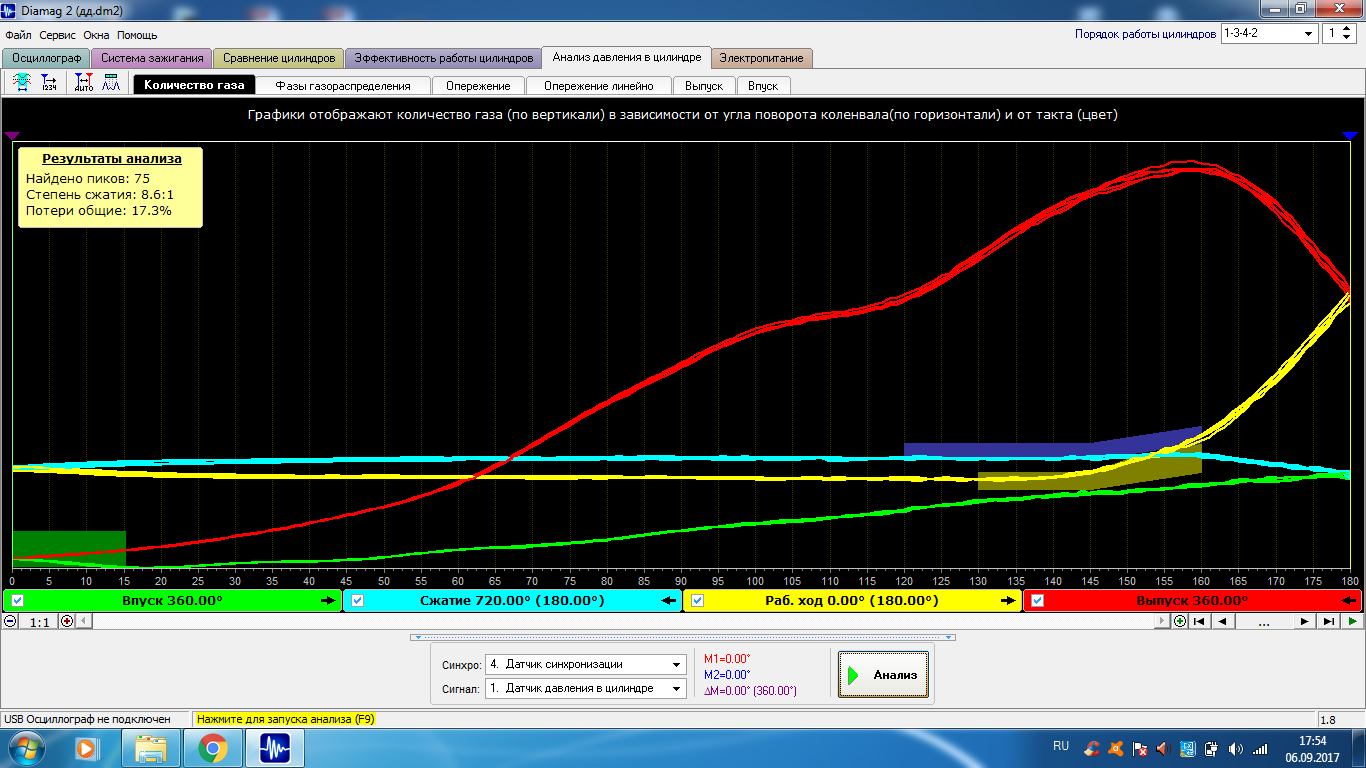Click the blue right marker triangle above the graph
The image size is (1366, 768).
point(1350,135)
